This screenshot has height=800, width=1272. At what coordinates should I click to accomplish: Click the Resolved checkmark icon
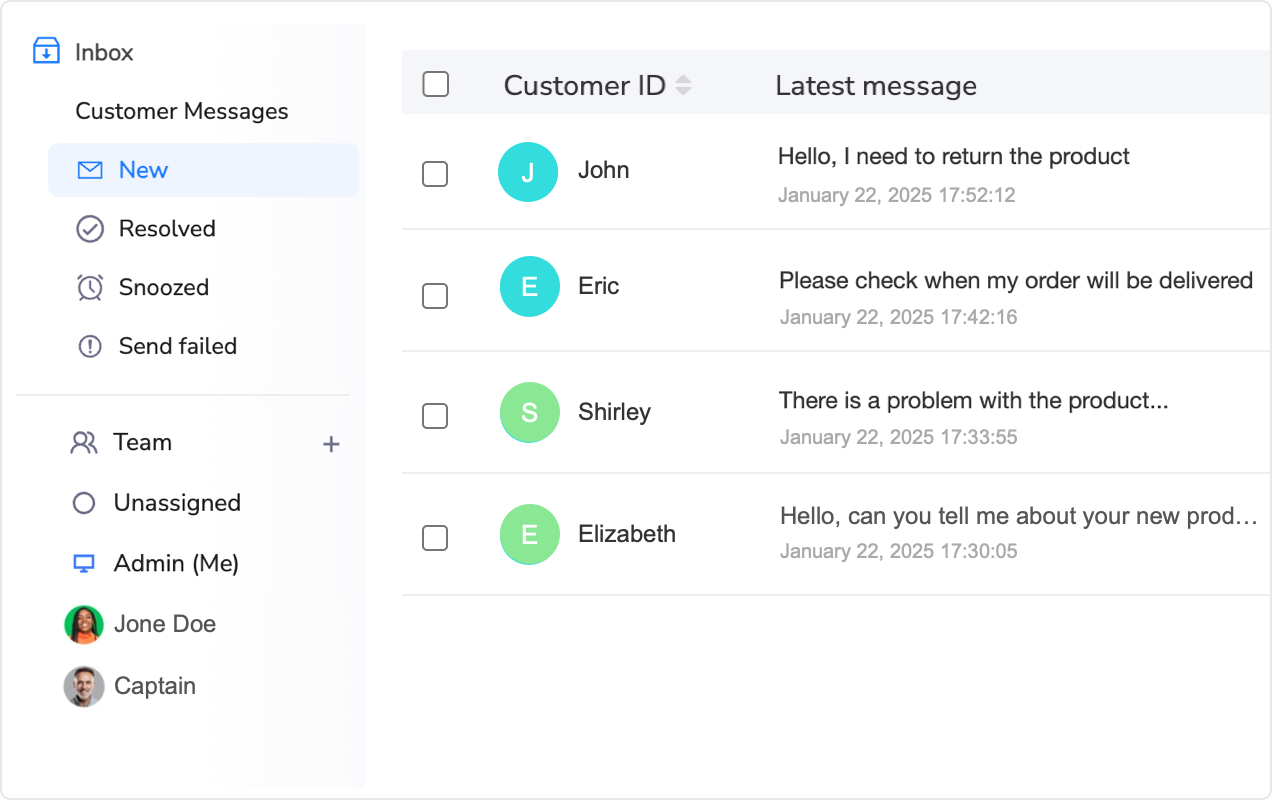pos(88,228)
